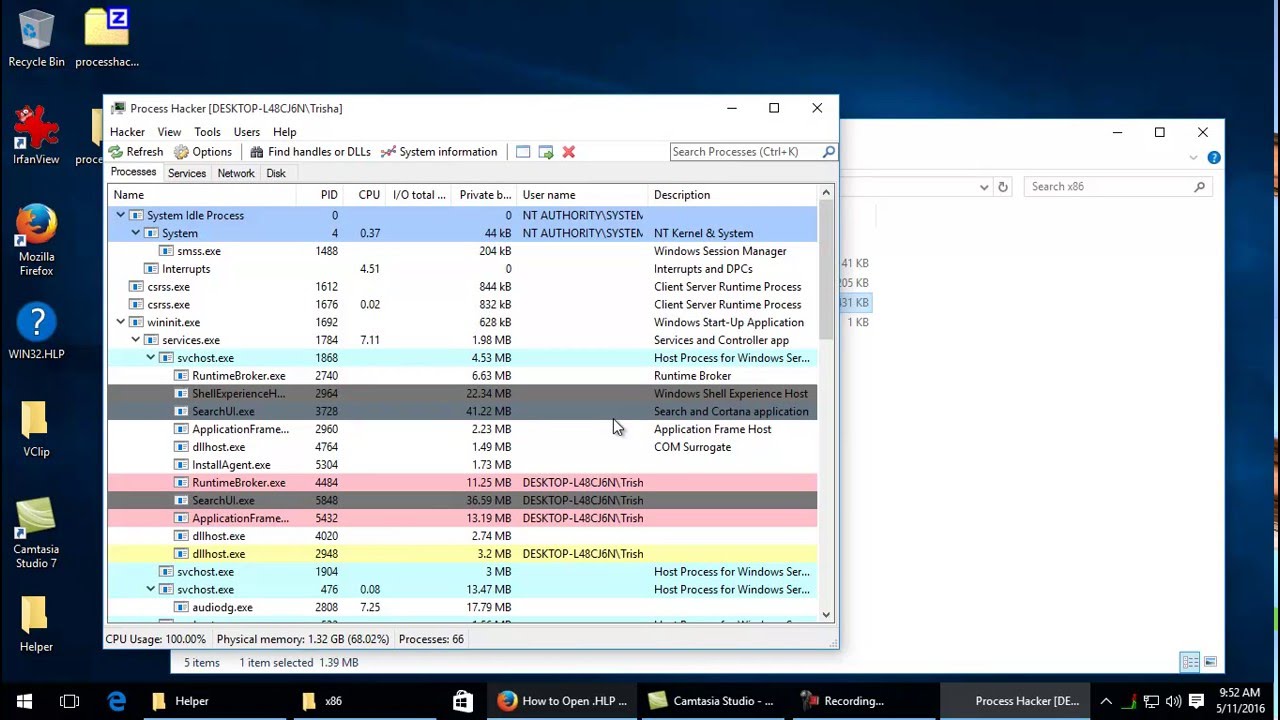
Task: Click the volume icon in system tray
Action: coord(1173,701)
